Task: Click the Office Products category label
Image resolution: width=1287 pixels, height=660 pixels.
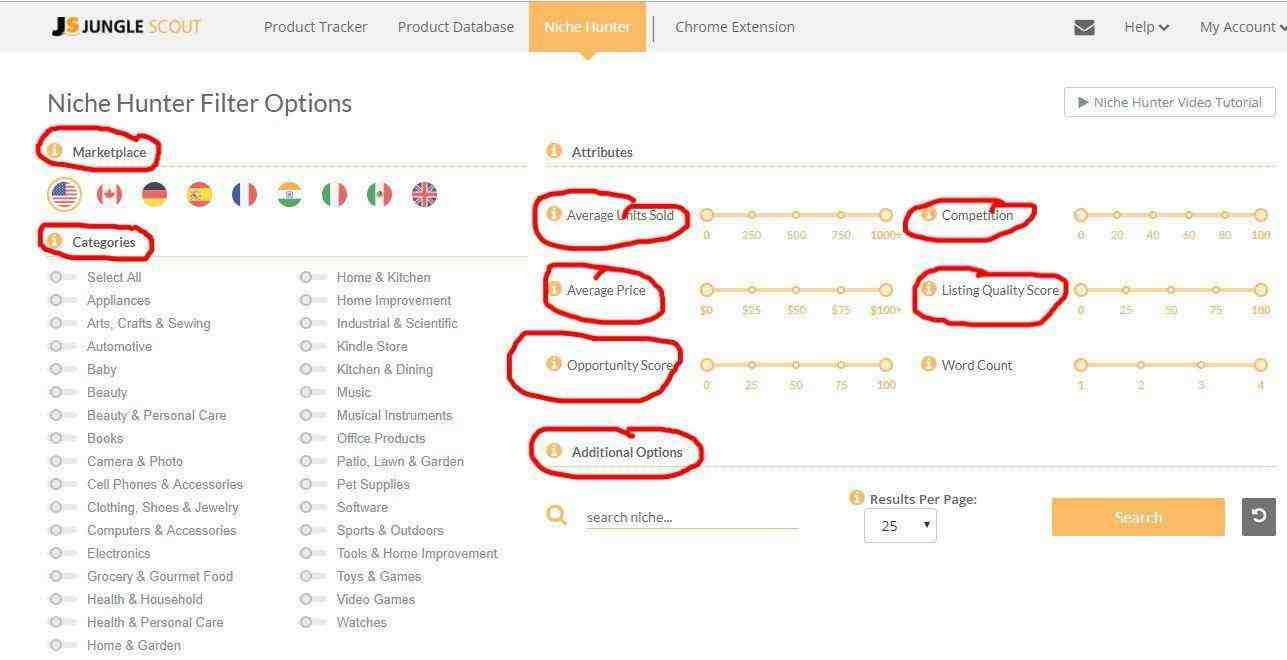Action: tap(381, 438)
